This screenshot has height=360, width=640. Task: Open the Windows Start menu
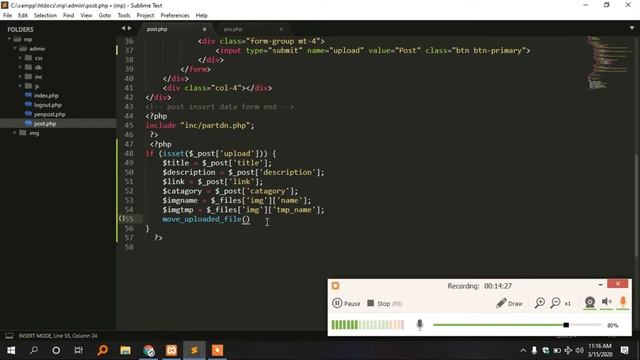[11, 350]
